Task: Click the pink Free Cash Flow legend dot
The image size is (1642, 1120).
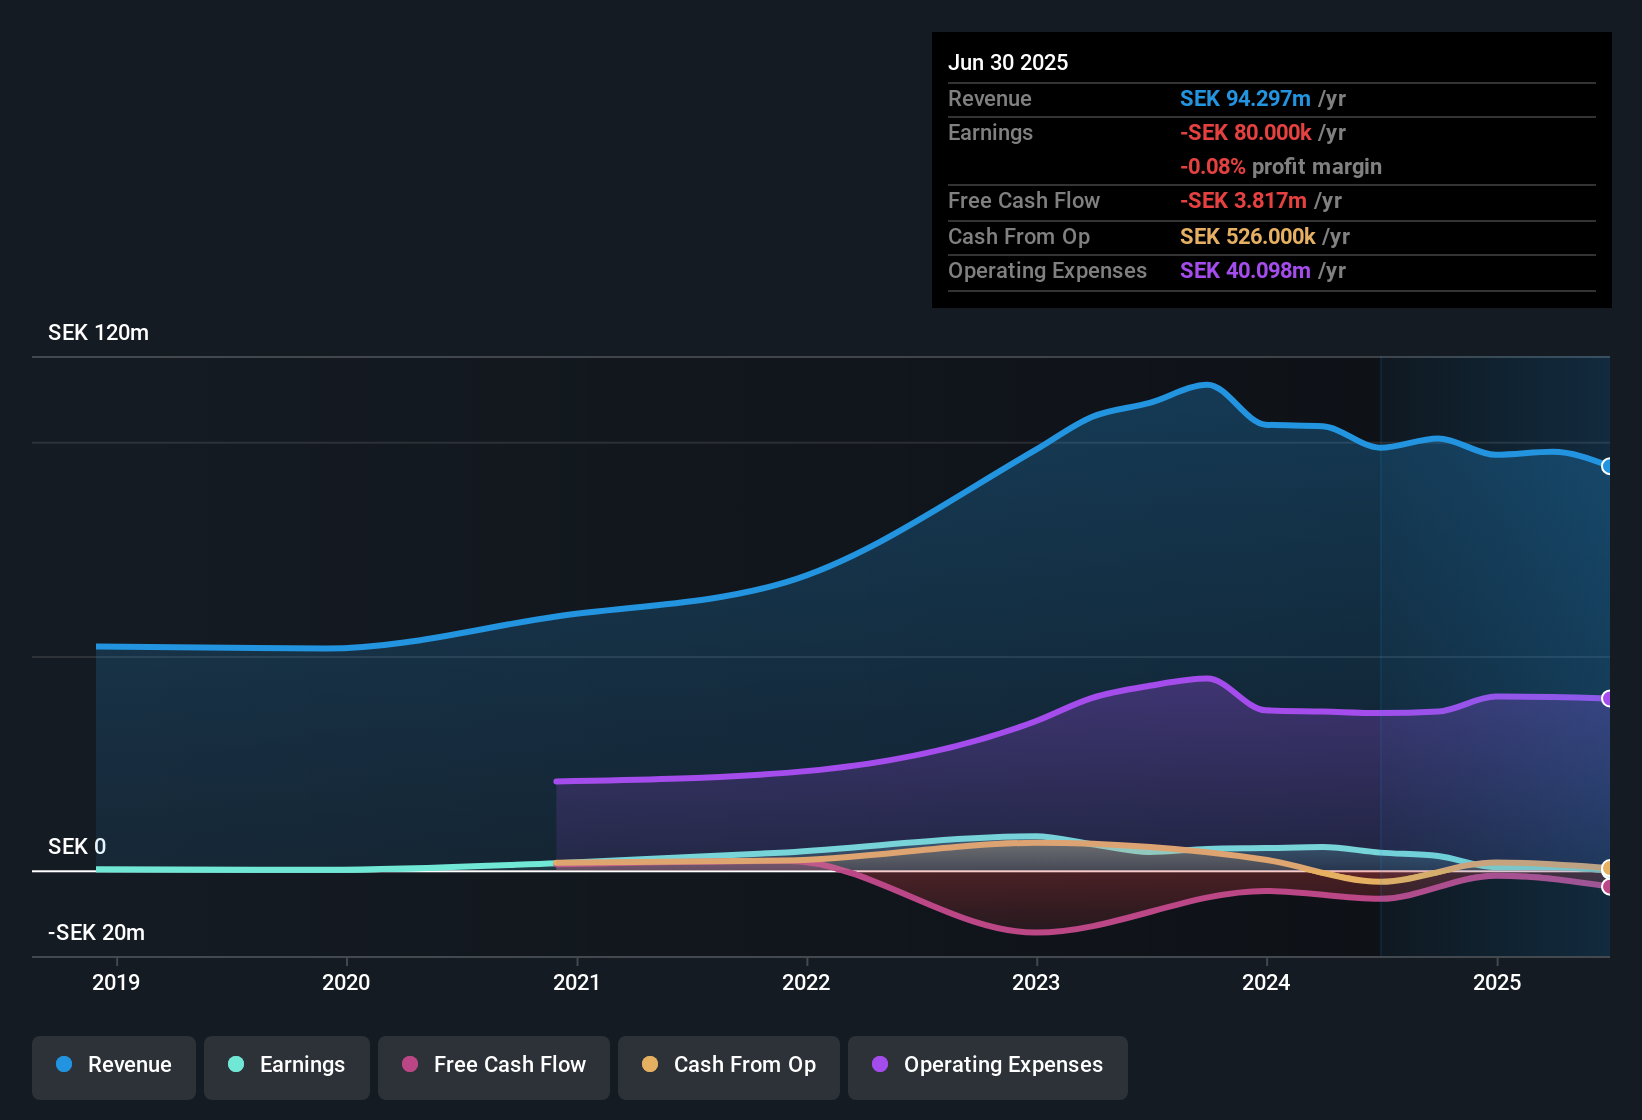Action: pos(410,1066)
